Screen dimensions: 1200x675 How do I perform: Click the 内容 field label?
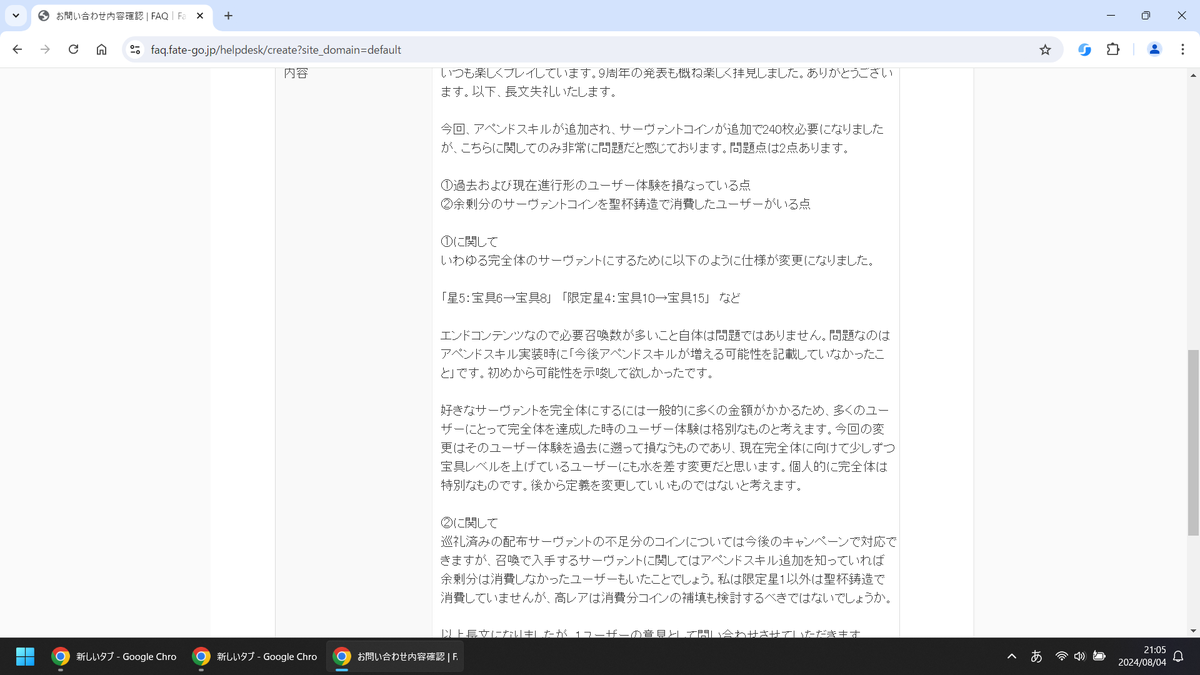coord(295,73)
